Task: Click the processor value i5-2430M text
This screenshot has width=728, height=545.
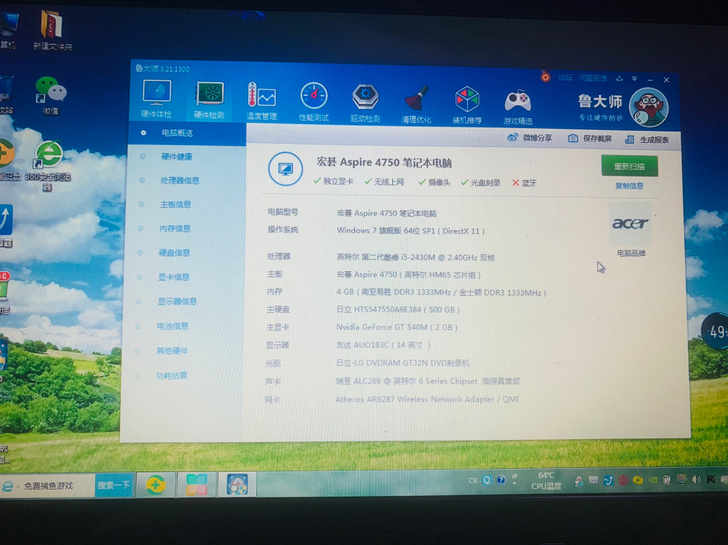Action: coord(416,257)
